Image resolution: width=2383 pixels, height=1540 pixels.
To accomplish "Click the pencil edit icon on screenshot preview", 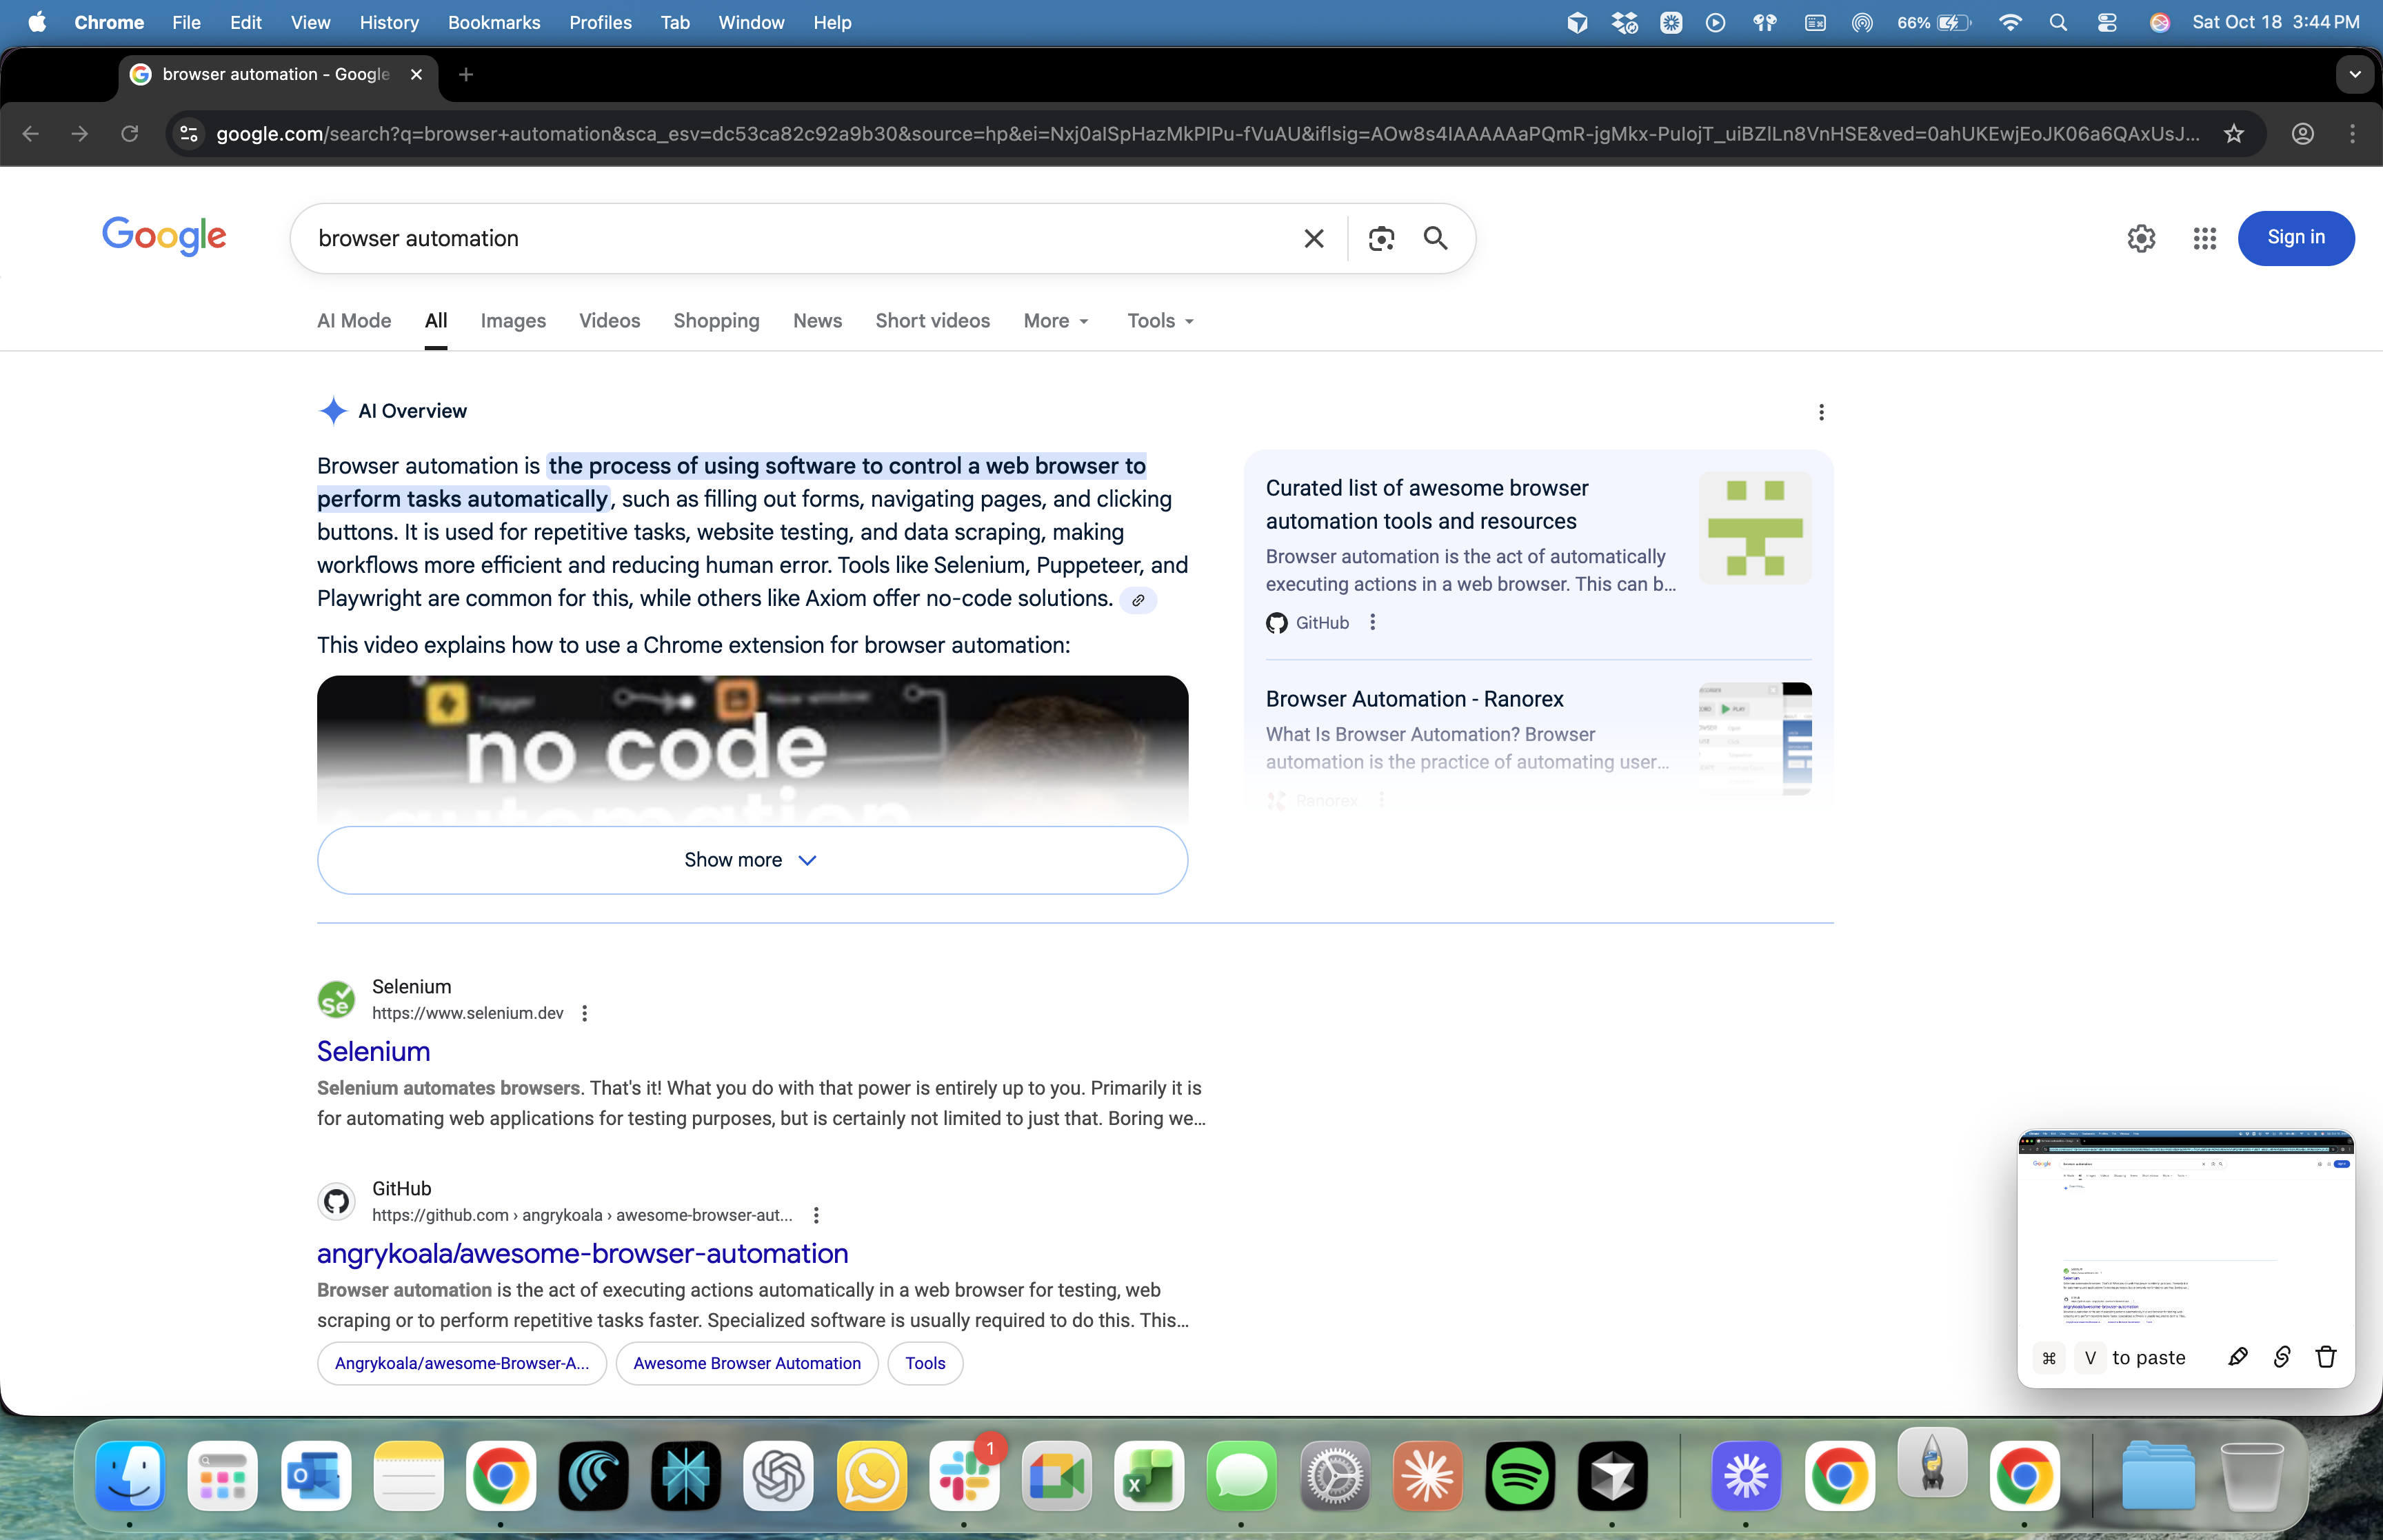I will tap(2238, 1357).
